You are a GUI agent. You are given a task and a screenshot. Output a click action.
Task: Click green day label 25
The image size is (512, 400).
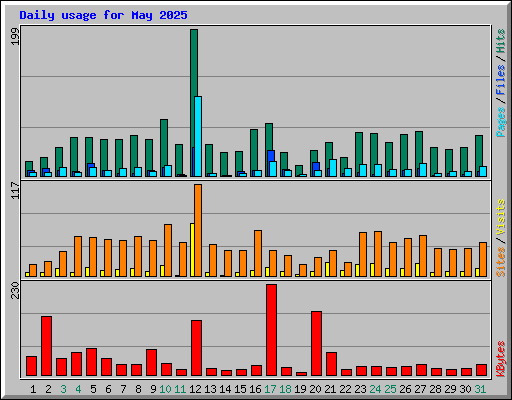coord(390,389)
